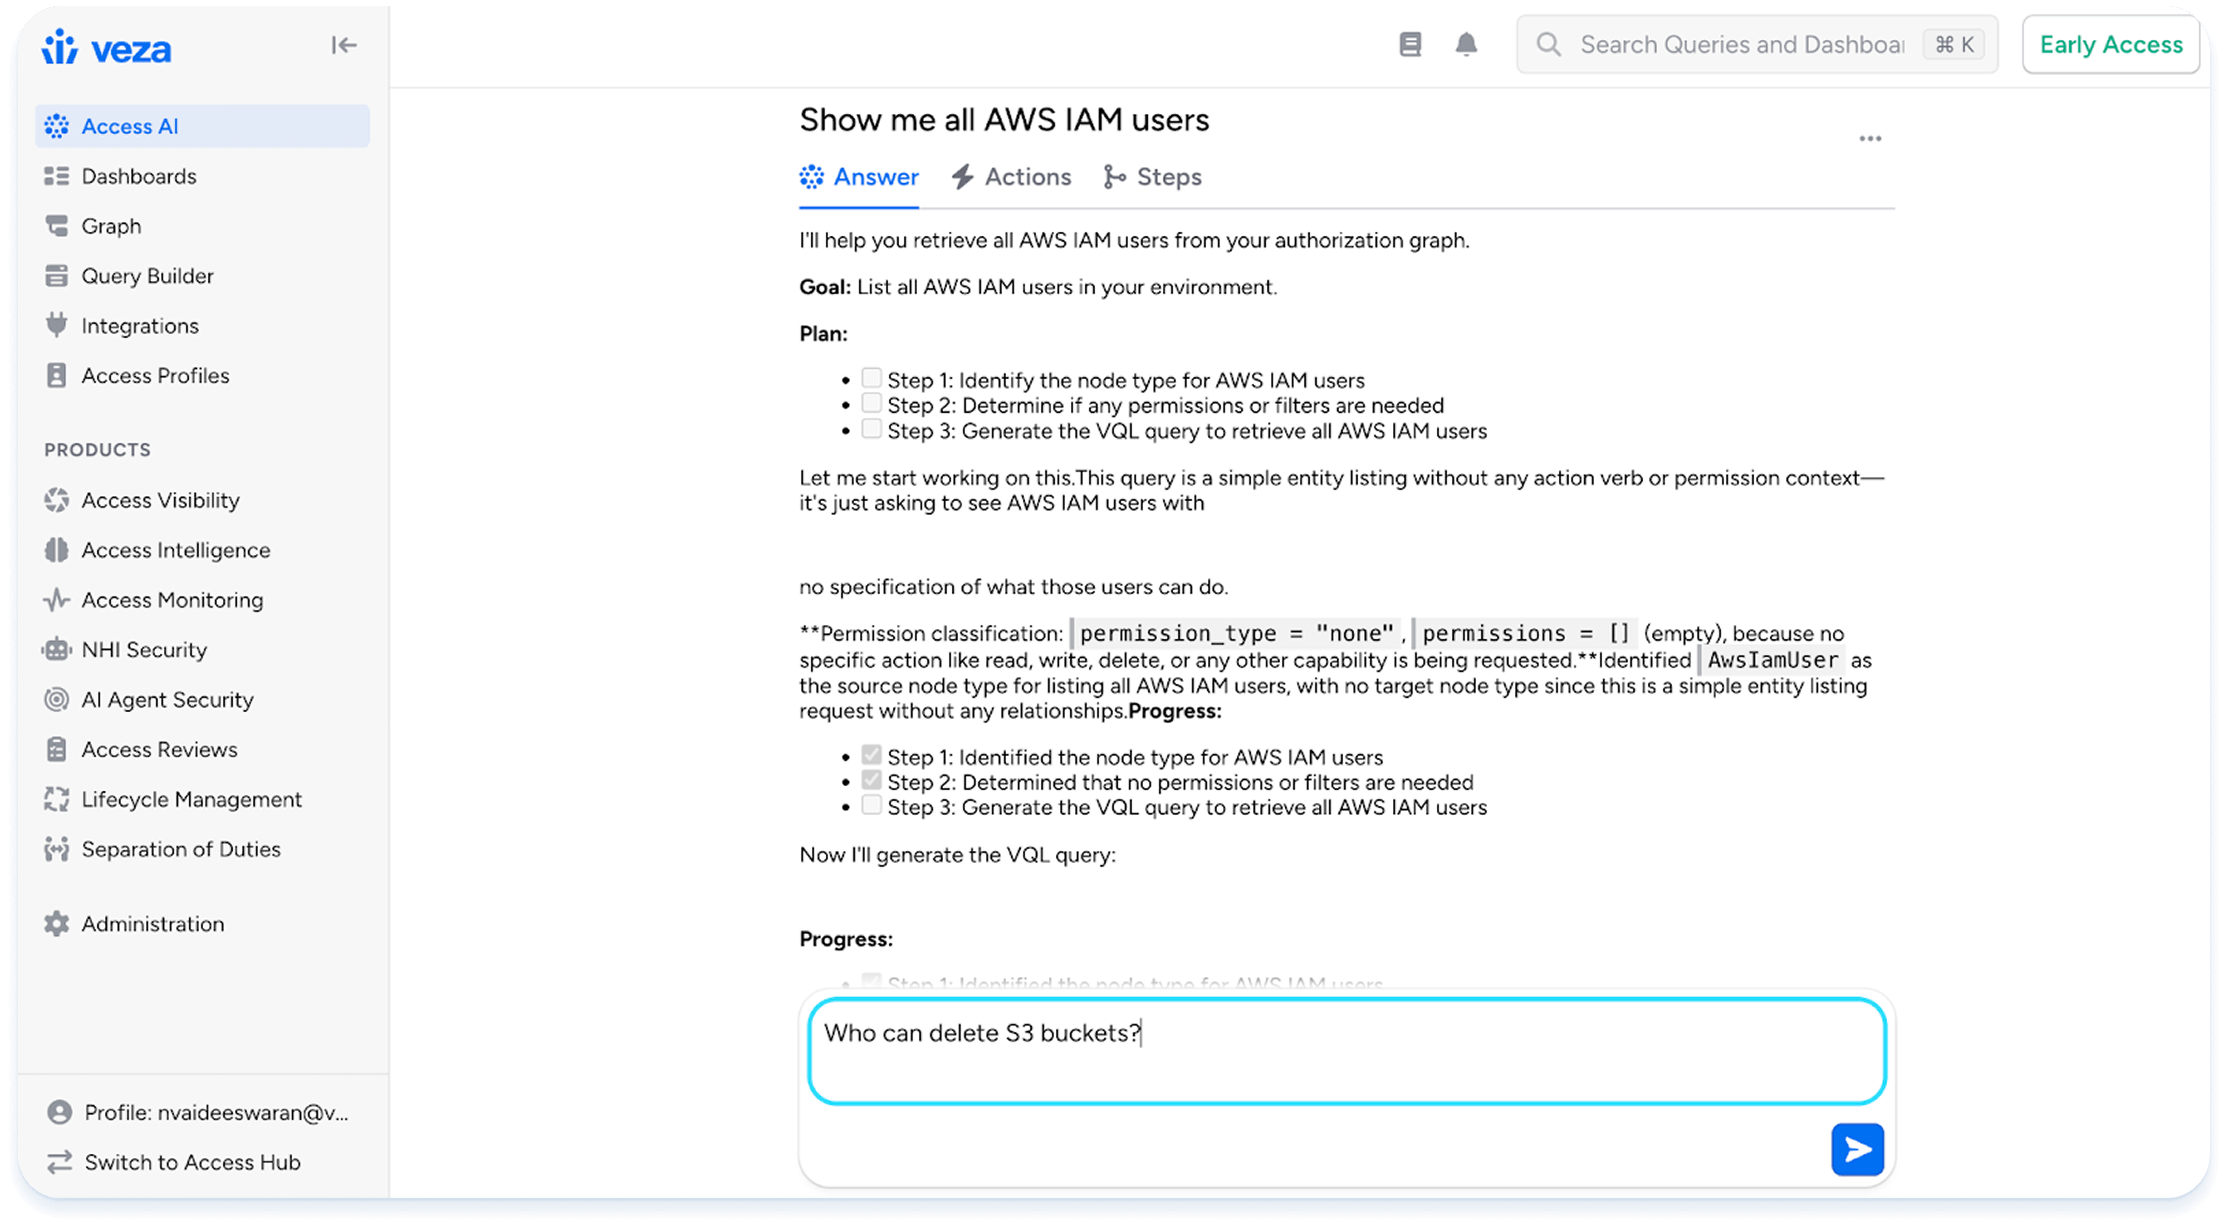
Task: Open NHI Security from sidebar
Action: coord(144,650)
